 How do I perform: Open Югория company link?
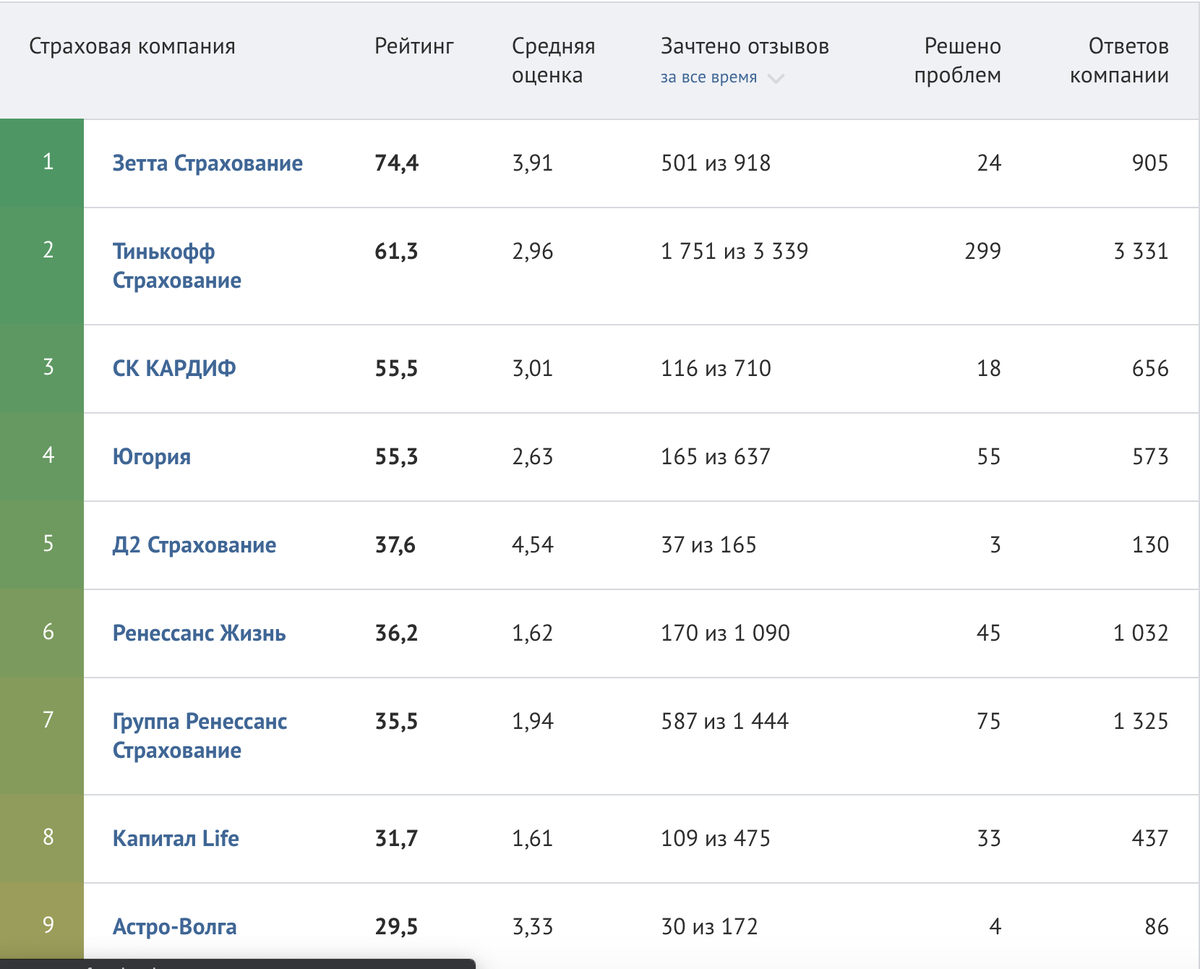(152, 457)
